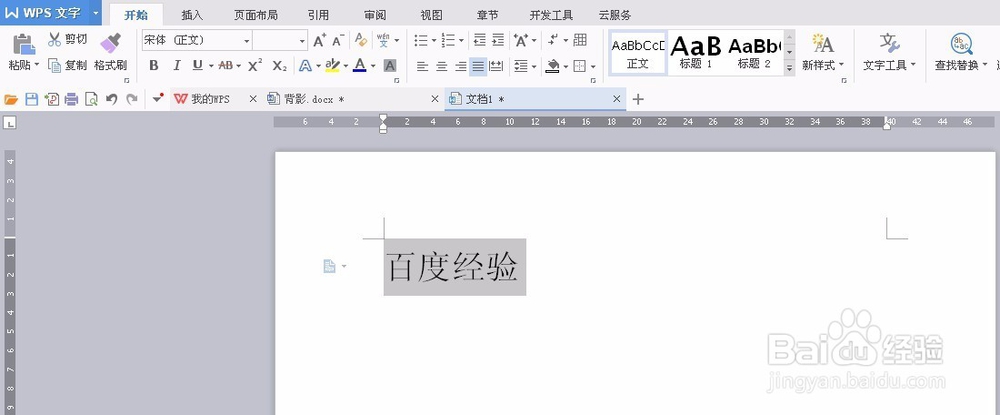
Task: Clear formatting with the eraser icon
Action: pos(361,40)
